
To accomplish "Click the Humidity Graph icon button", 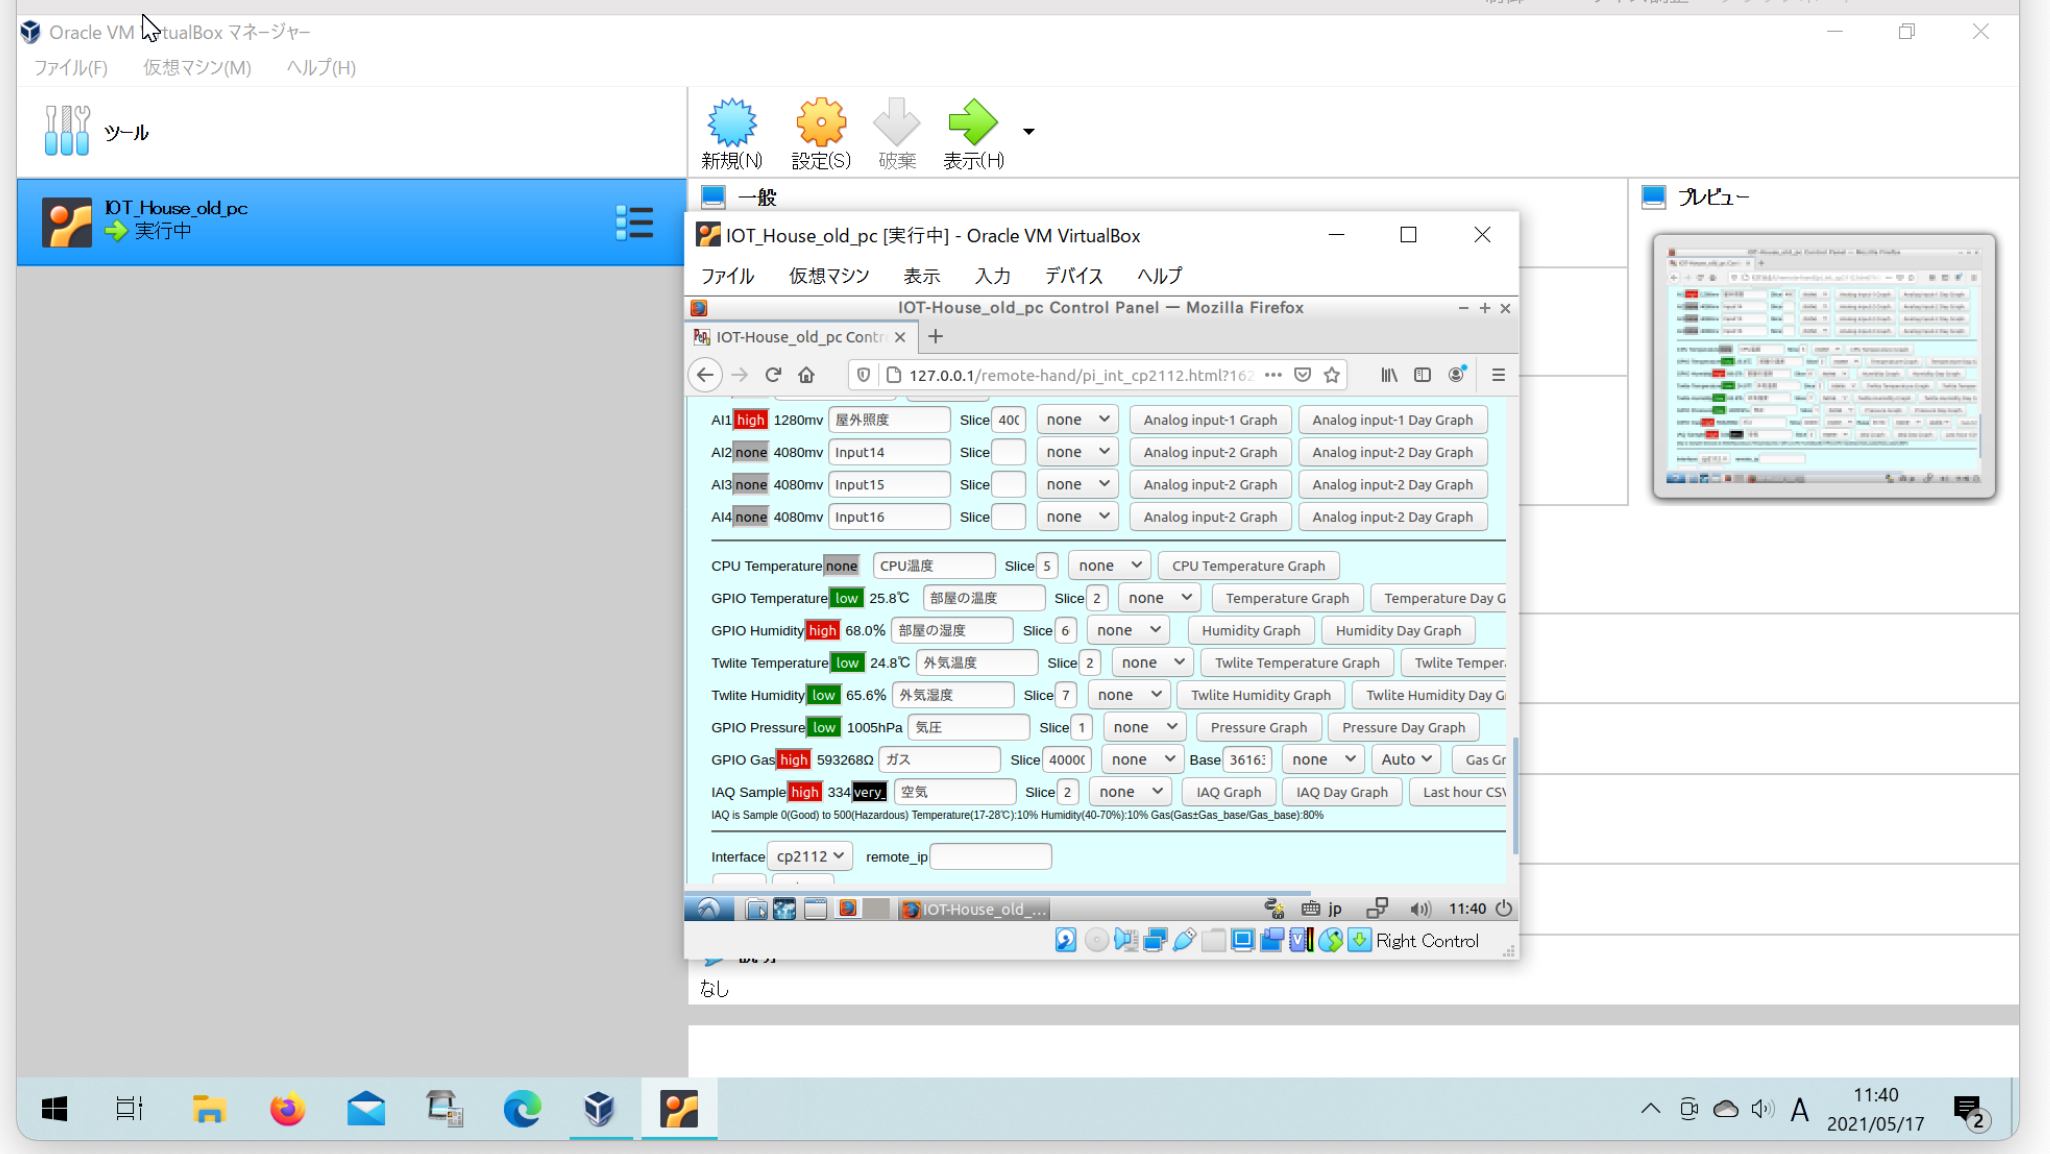I will (1249, 630).
